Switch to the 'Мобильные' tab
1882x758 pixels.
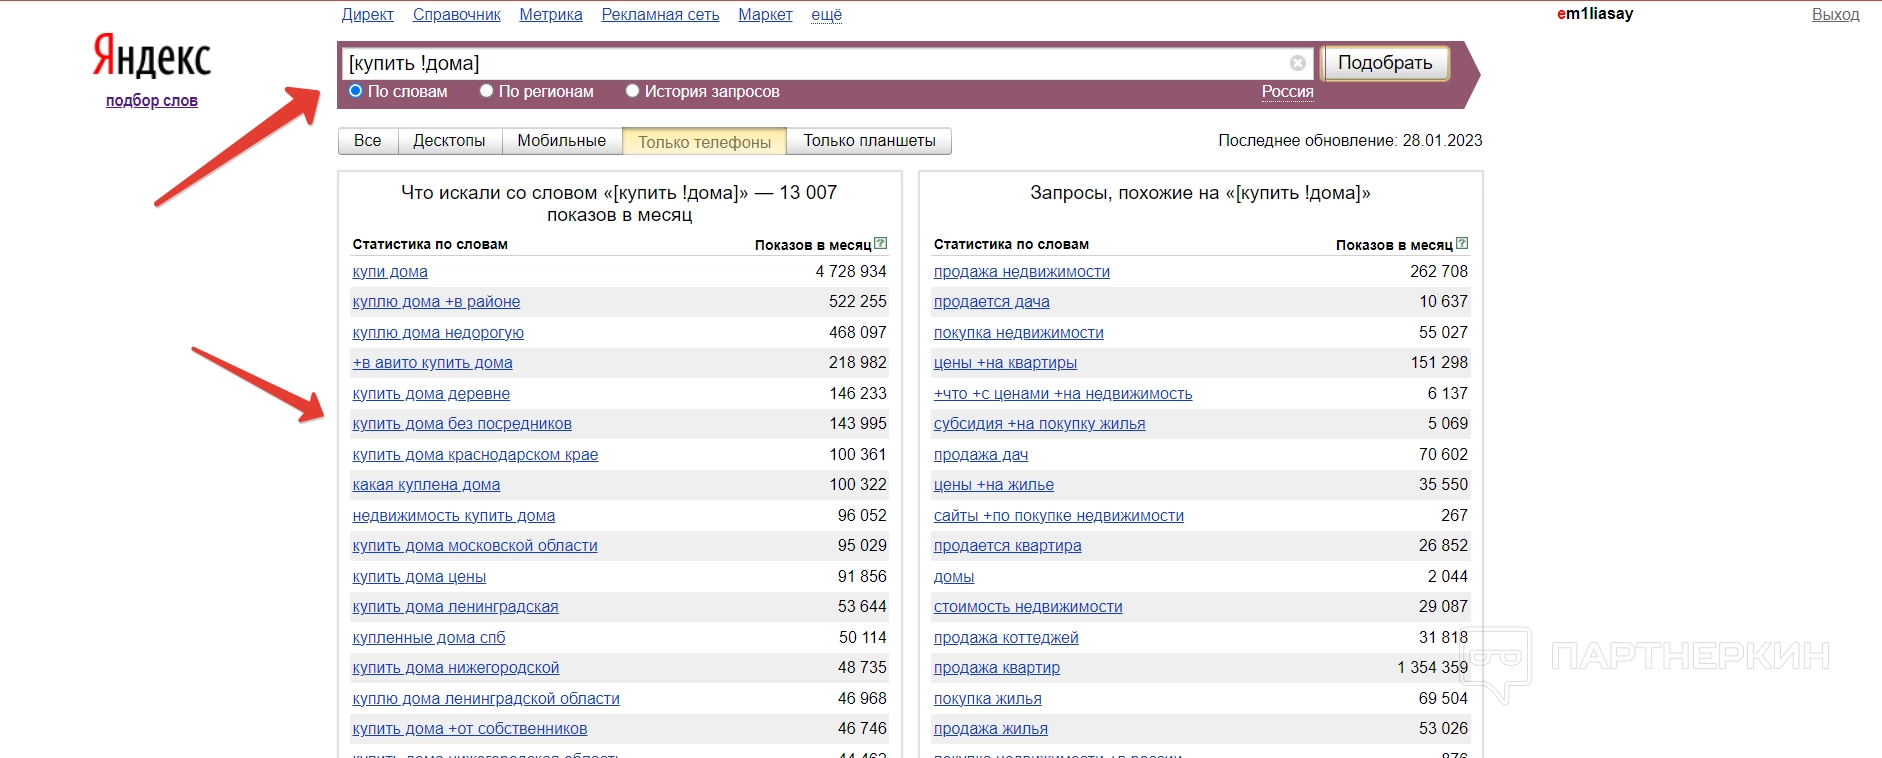pos(561,141)
